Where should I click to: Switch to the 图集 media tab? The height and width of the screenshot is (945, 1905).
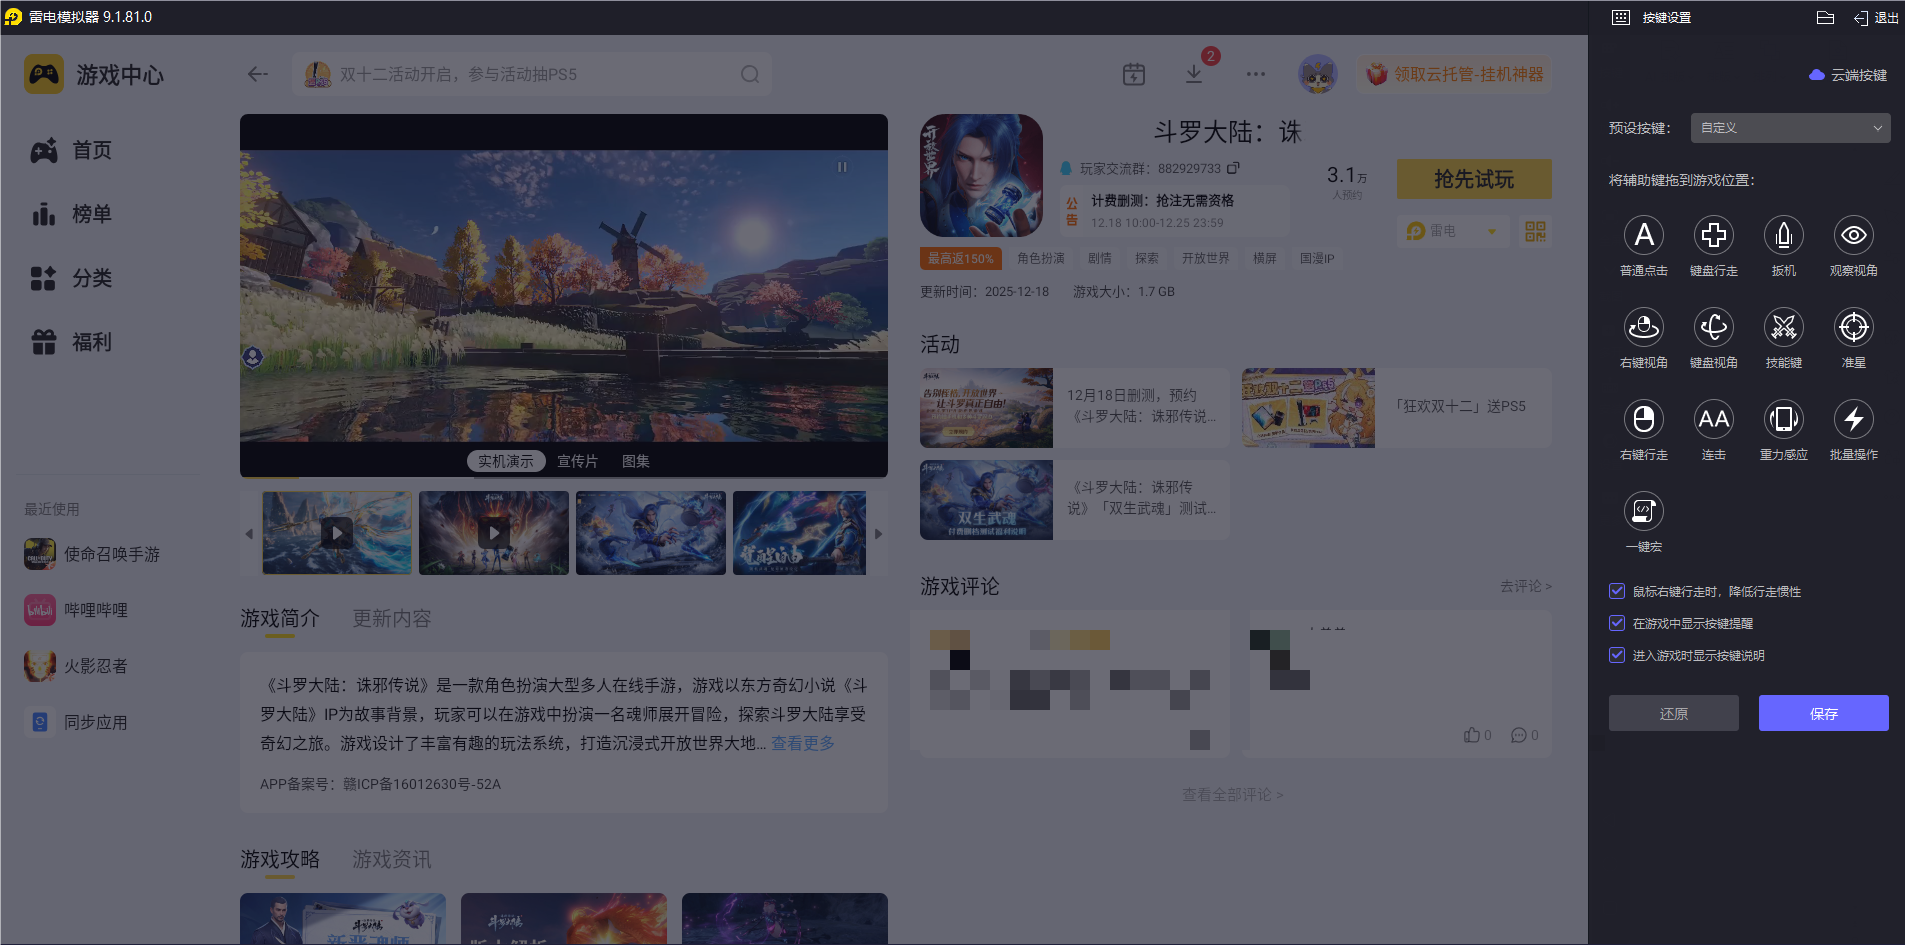636,461
